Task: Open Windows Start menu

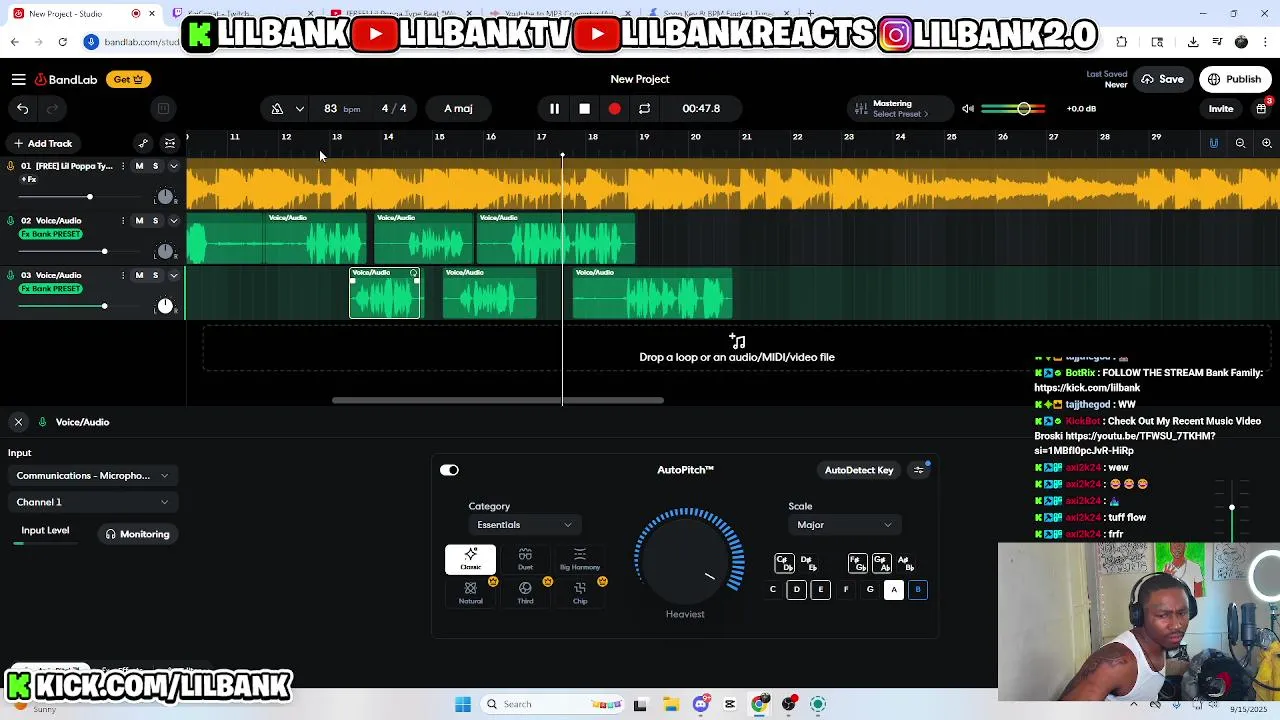Action: point(463,704)
